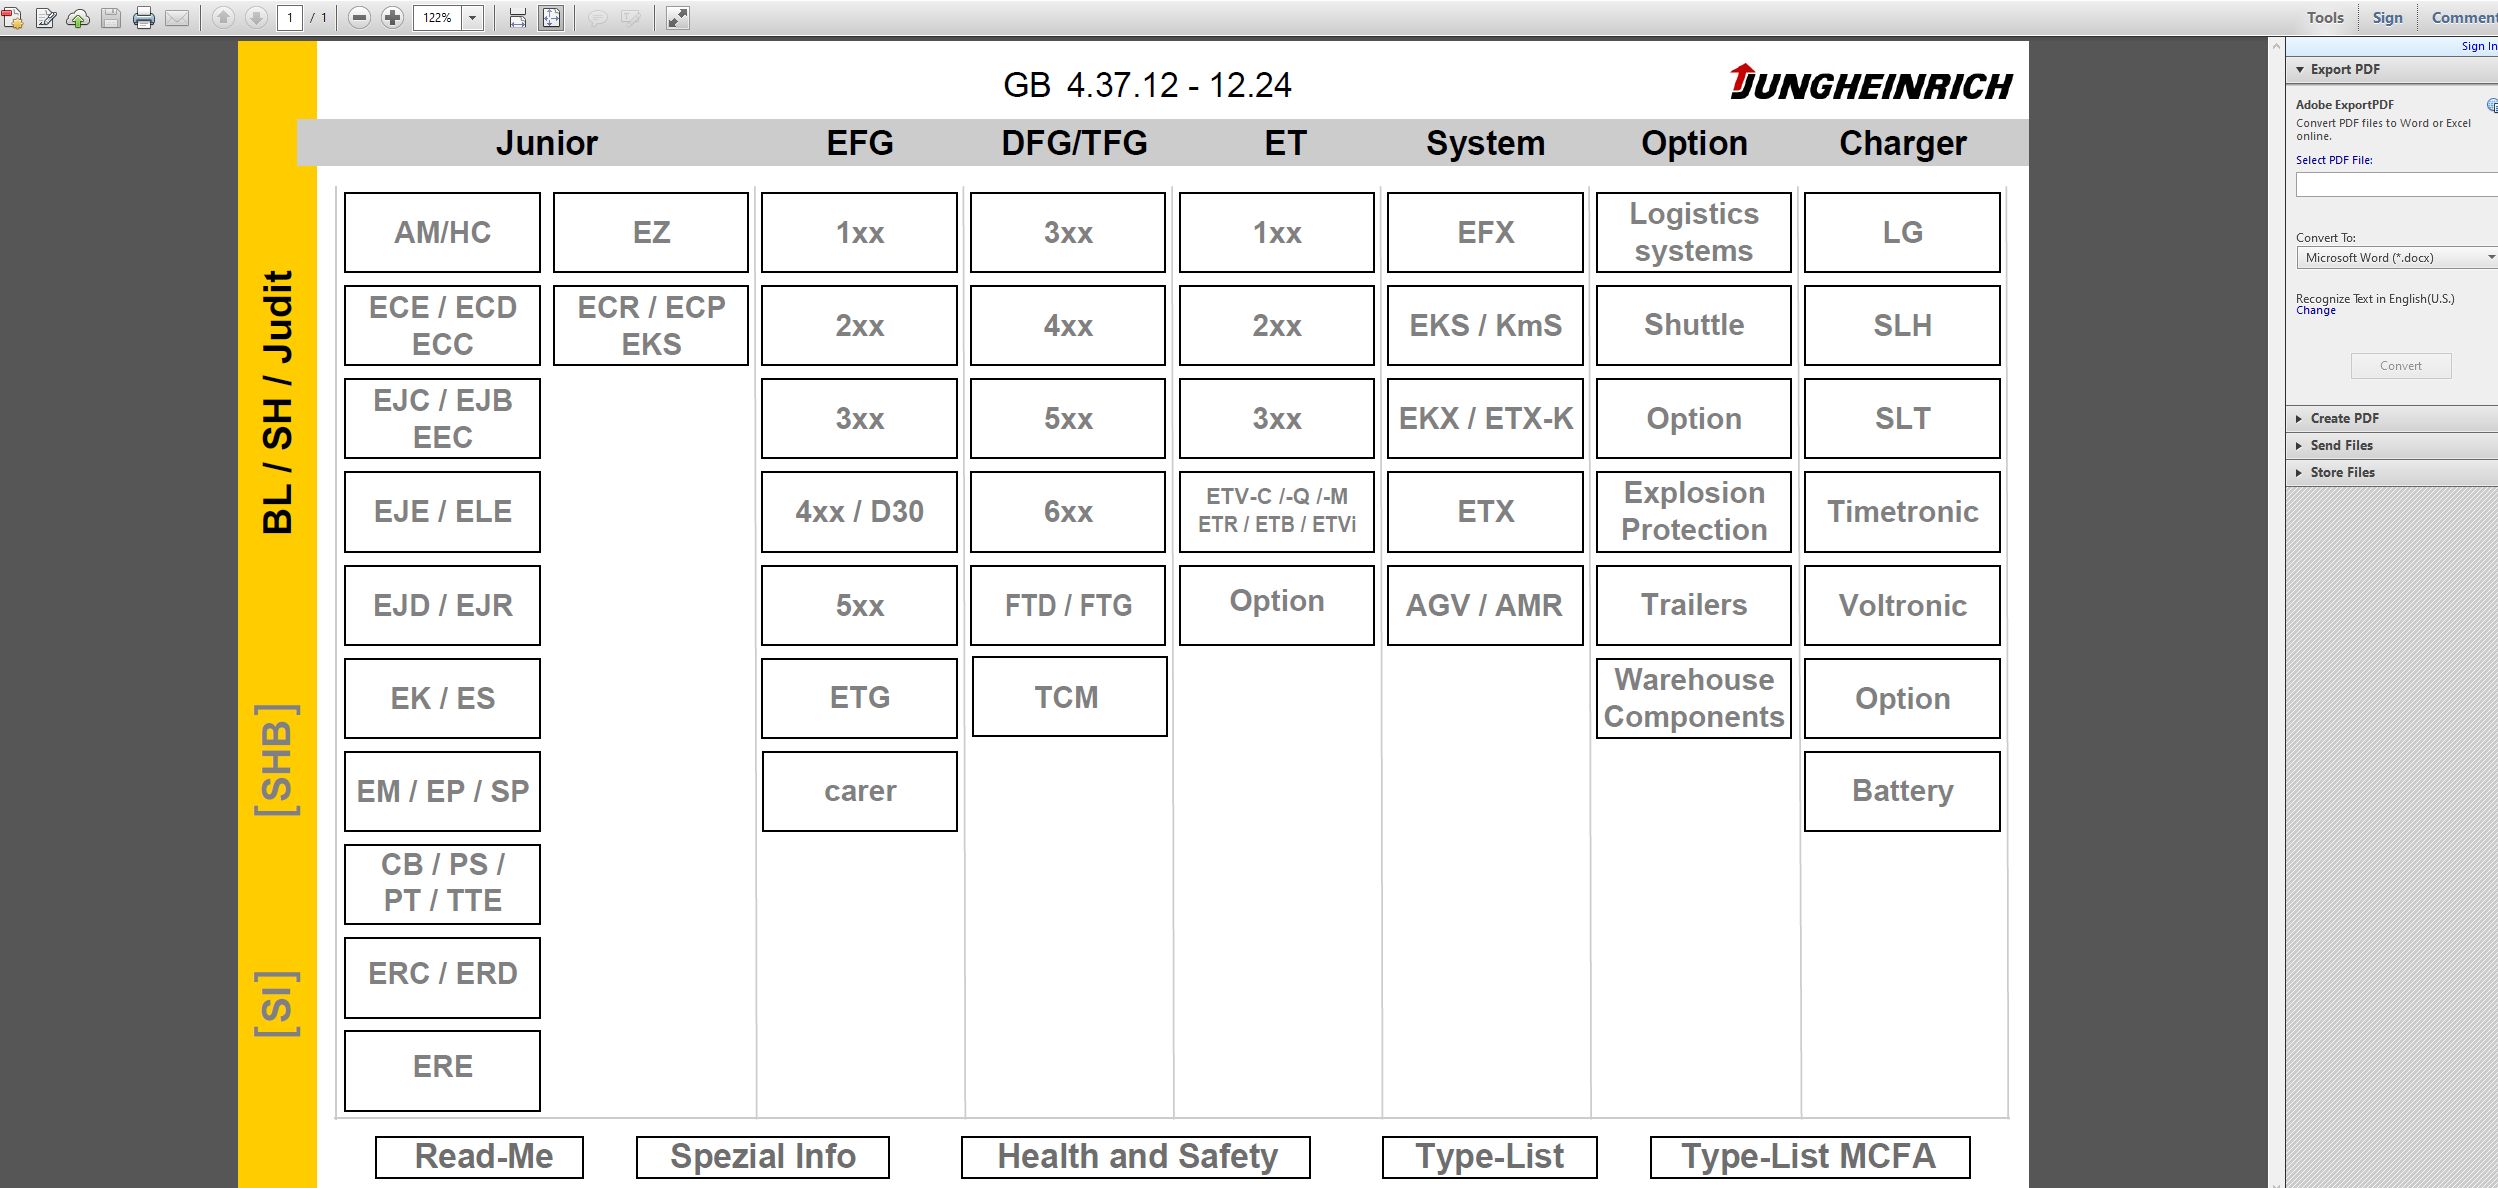Click the 122% zoom value field
2498x1188 pixels.
(438, 17)
